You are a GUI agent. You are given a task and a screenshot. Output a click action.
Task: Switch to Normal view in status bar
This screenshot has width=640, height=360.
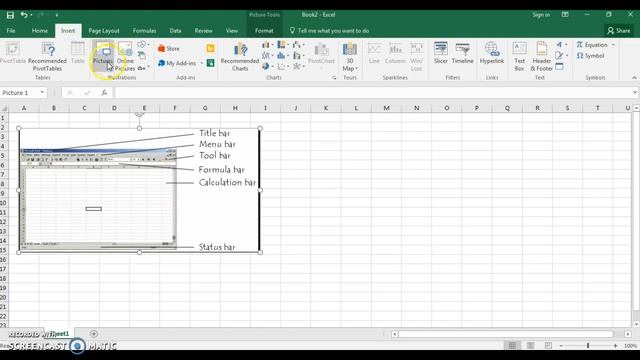(512, 346)
